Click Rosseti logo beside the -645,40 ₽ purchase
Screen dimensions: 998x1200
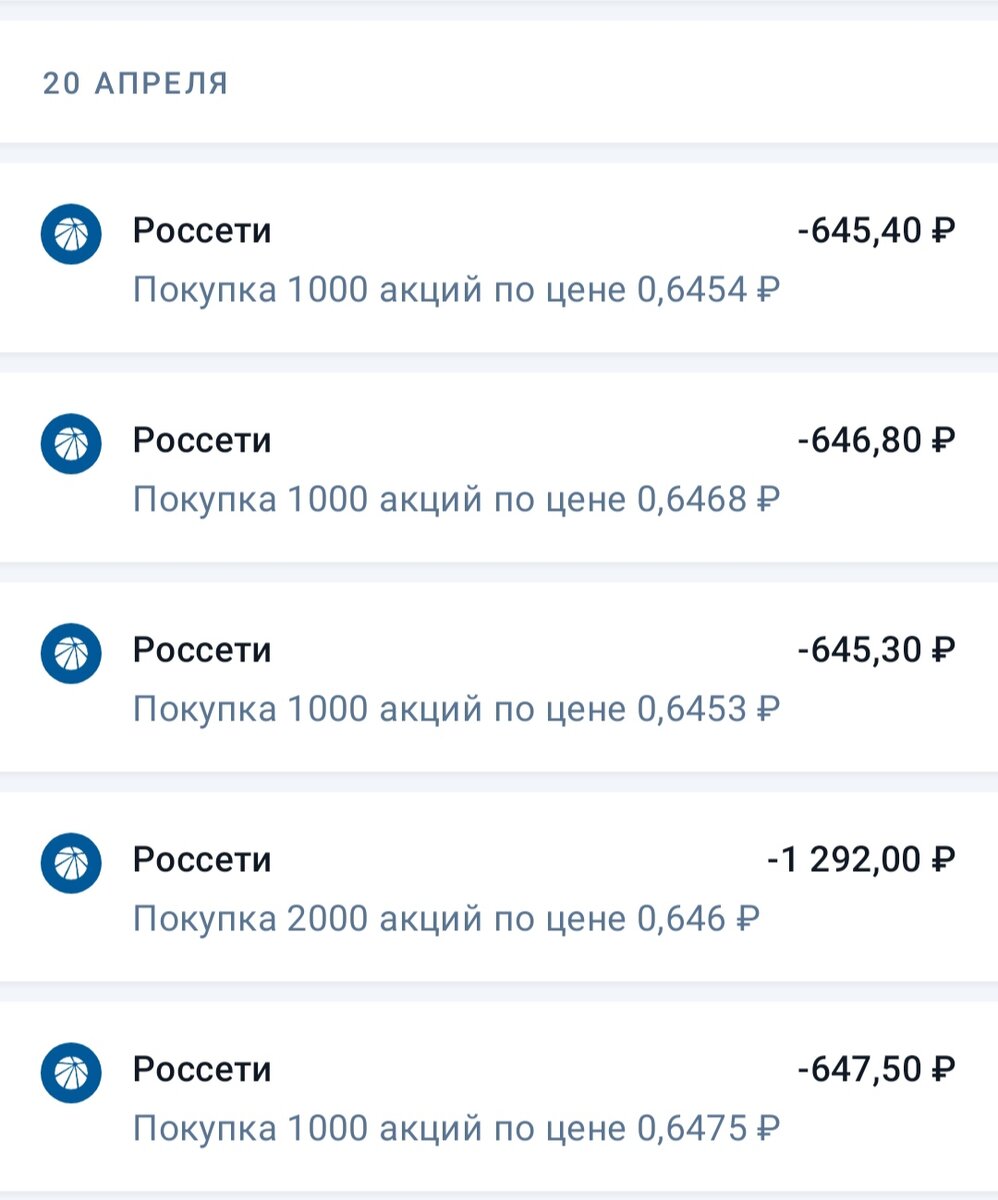pos(71,234)
